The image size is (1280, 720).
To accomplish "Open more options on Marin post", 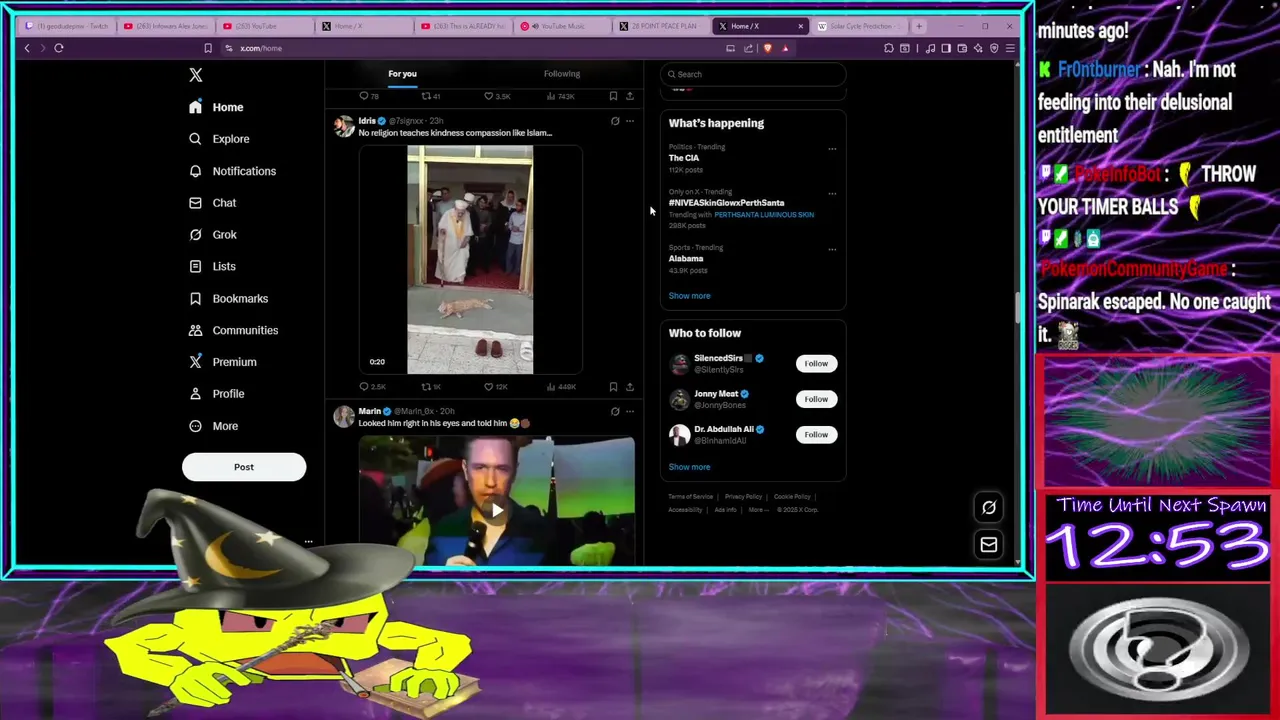I will [629, 411].
